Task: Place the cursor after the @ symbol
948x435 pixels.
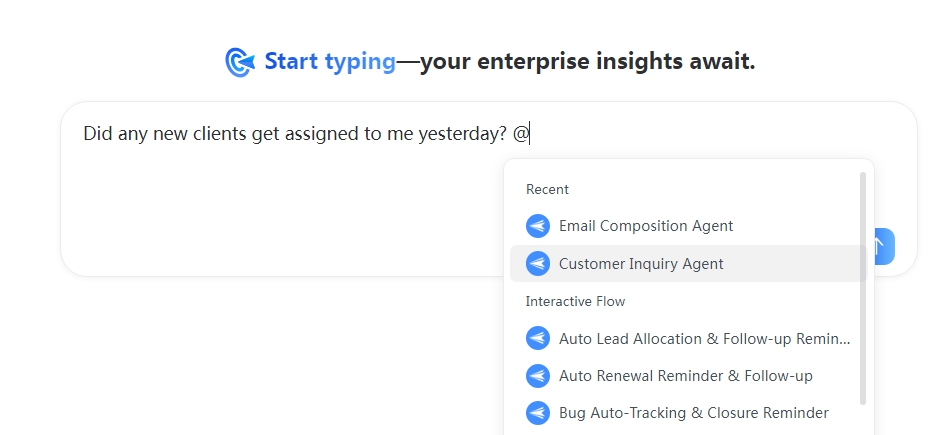Action: tap(530, 134)
